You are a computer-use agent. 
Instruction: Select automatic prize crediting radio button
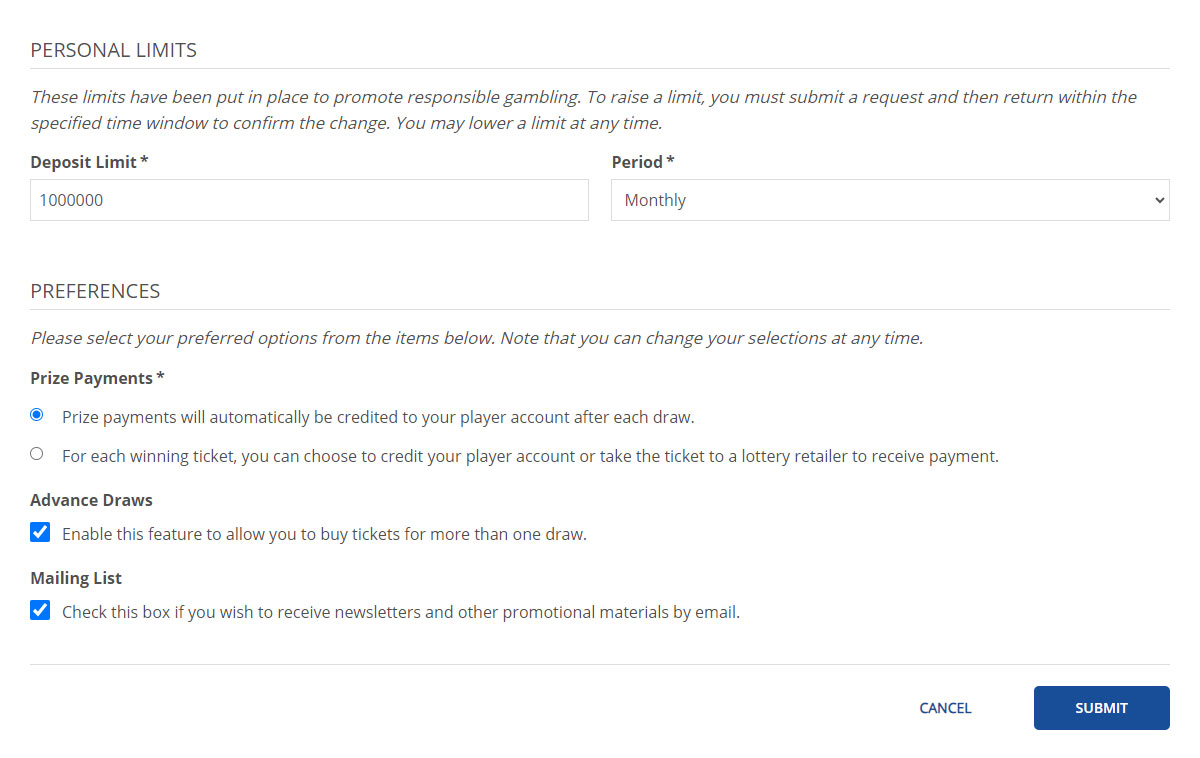coord(37,415)
